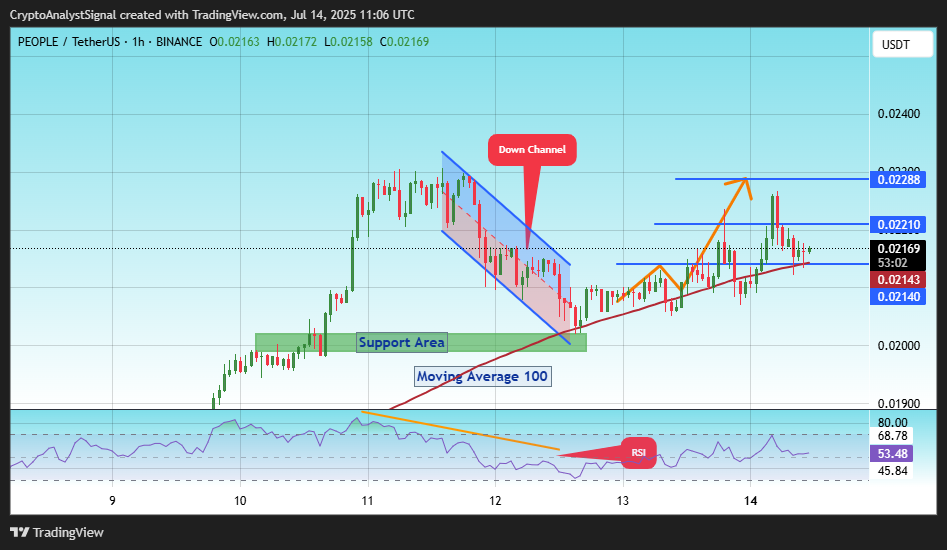Click the date 11 on time axis
947x550 pixels.
point(367,500)
